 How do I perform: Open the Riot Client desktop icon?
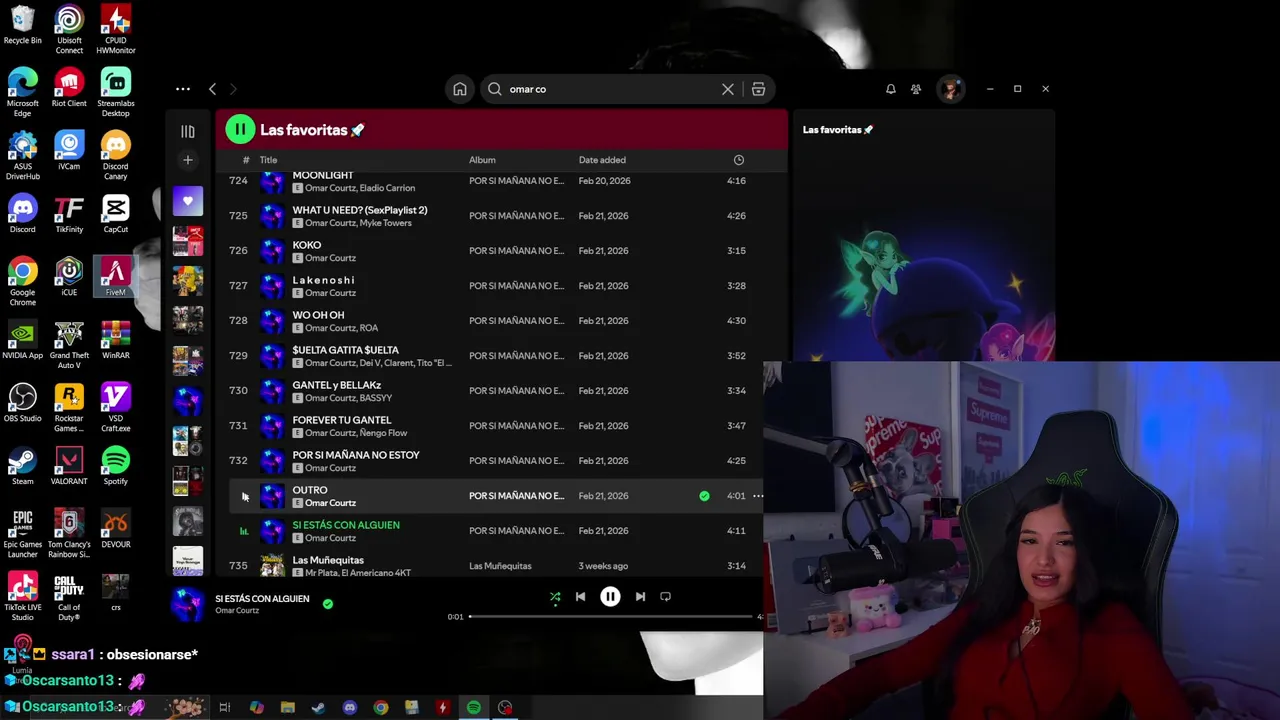coord(69,87)
